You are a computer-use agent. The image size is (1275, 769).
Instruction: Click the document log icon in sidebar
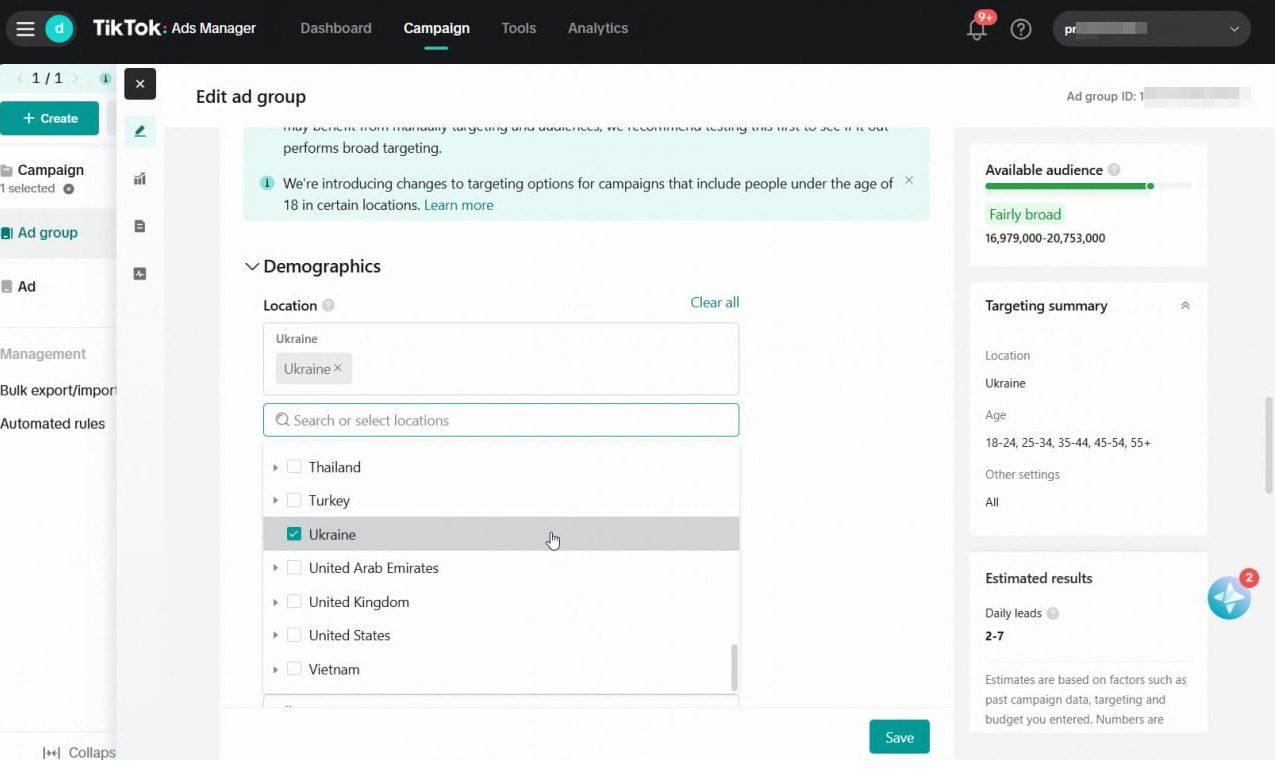[x=140, y=226]
